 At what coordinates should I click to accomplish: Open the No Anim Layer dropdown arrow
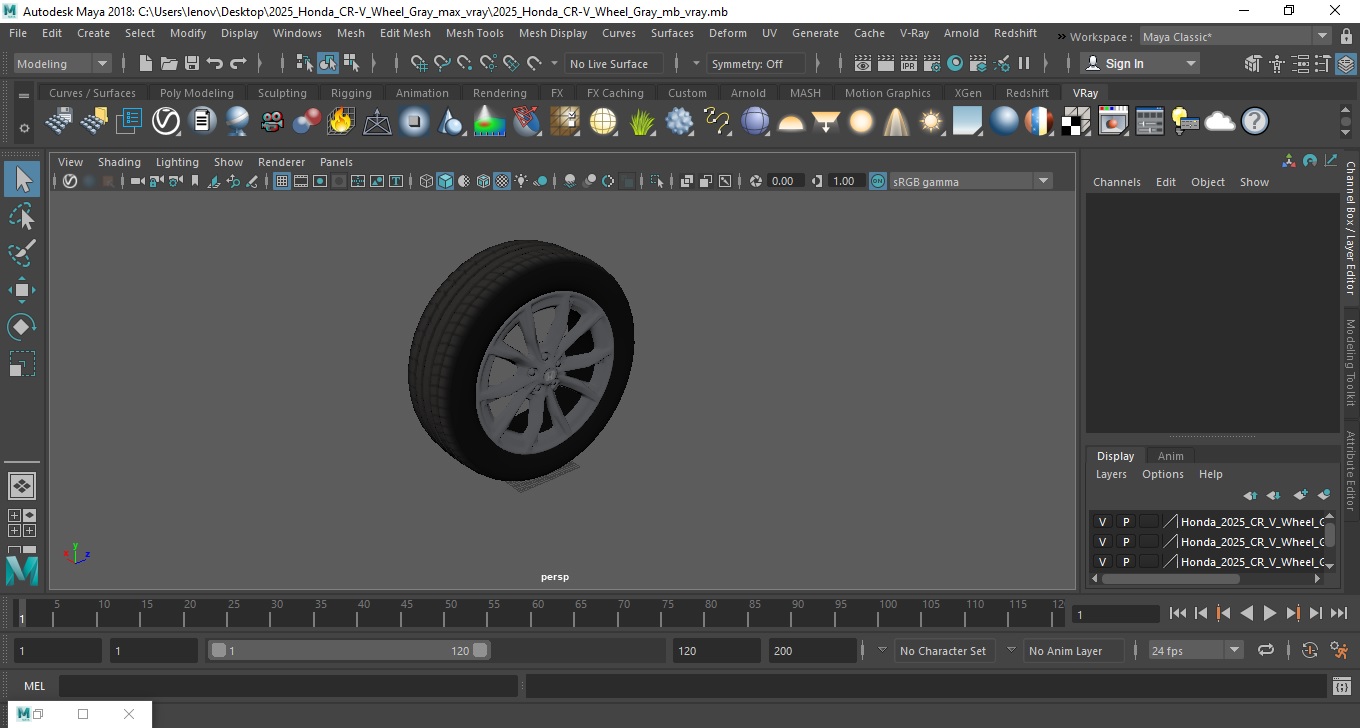[1011, 650]
